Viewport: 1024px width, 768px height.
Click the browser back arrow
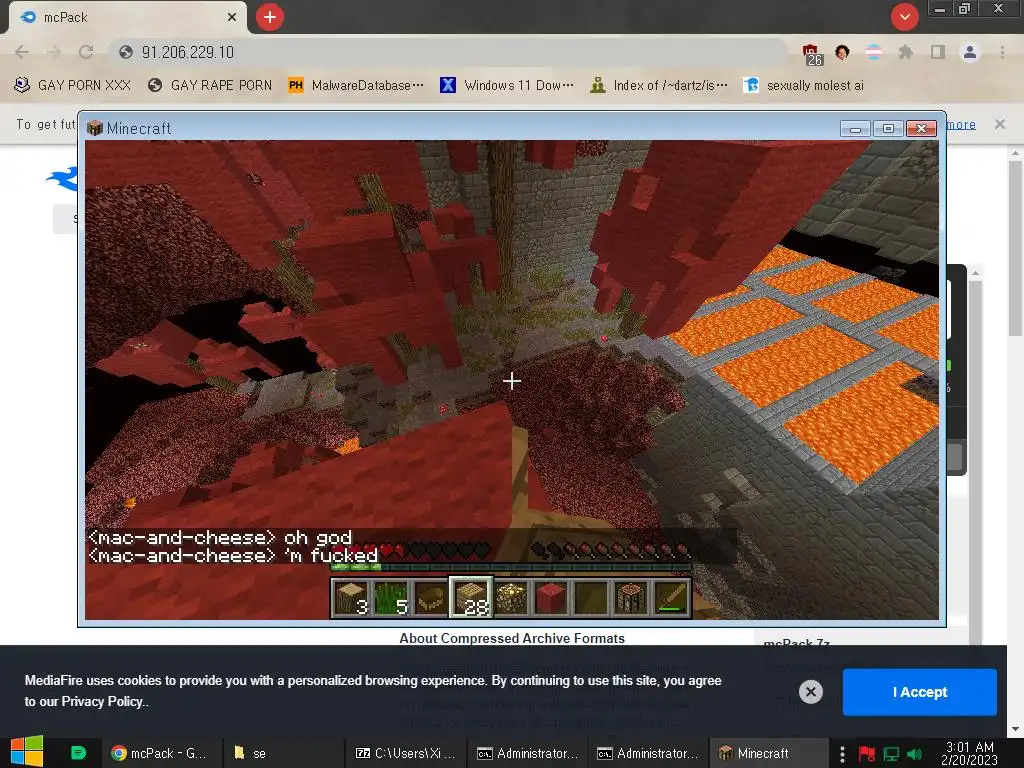(22, 52)
